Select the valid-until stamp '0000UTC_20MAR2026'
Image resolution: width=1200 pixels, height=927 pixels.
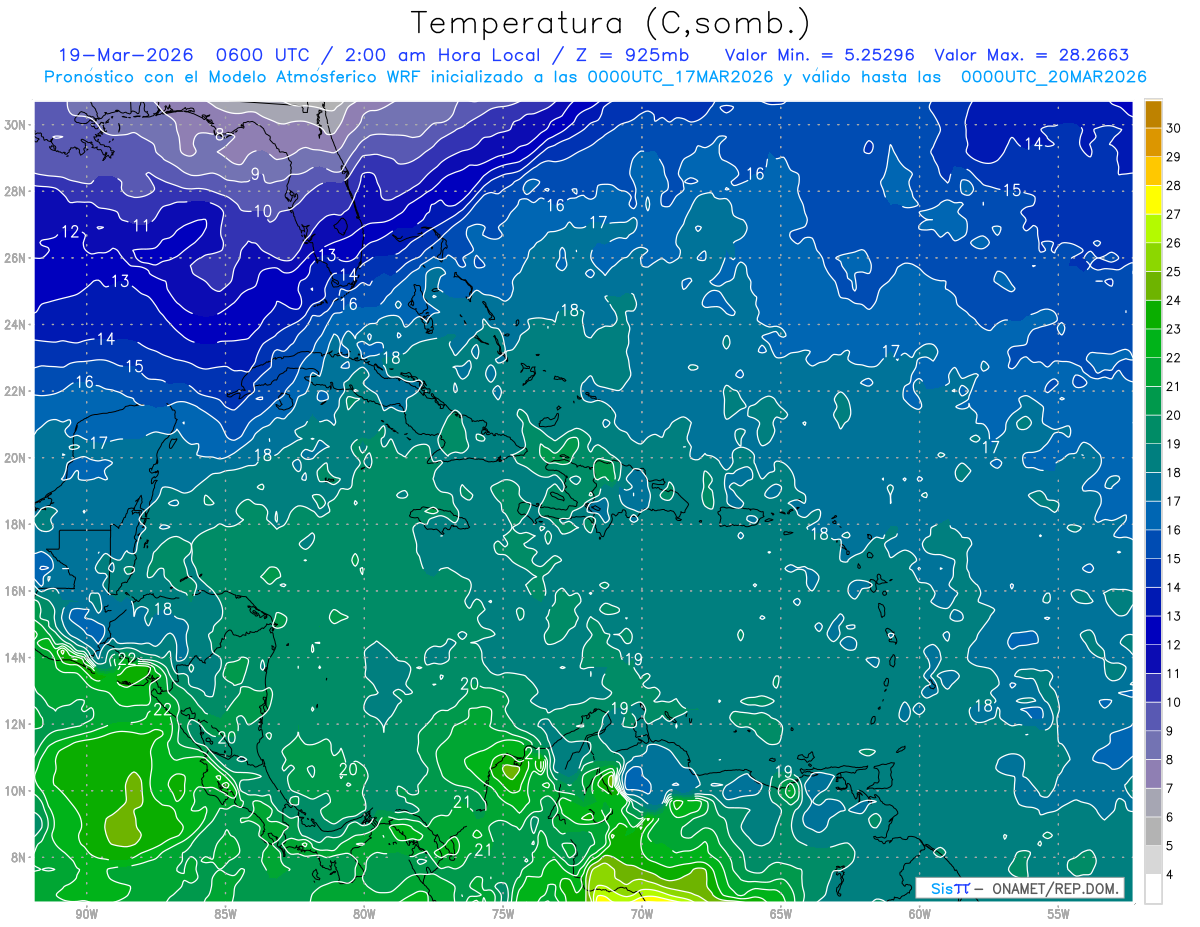(1053, 77)
